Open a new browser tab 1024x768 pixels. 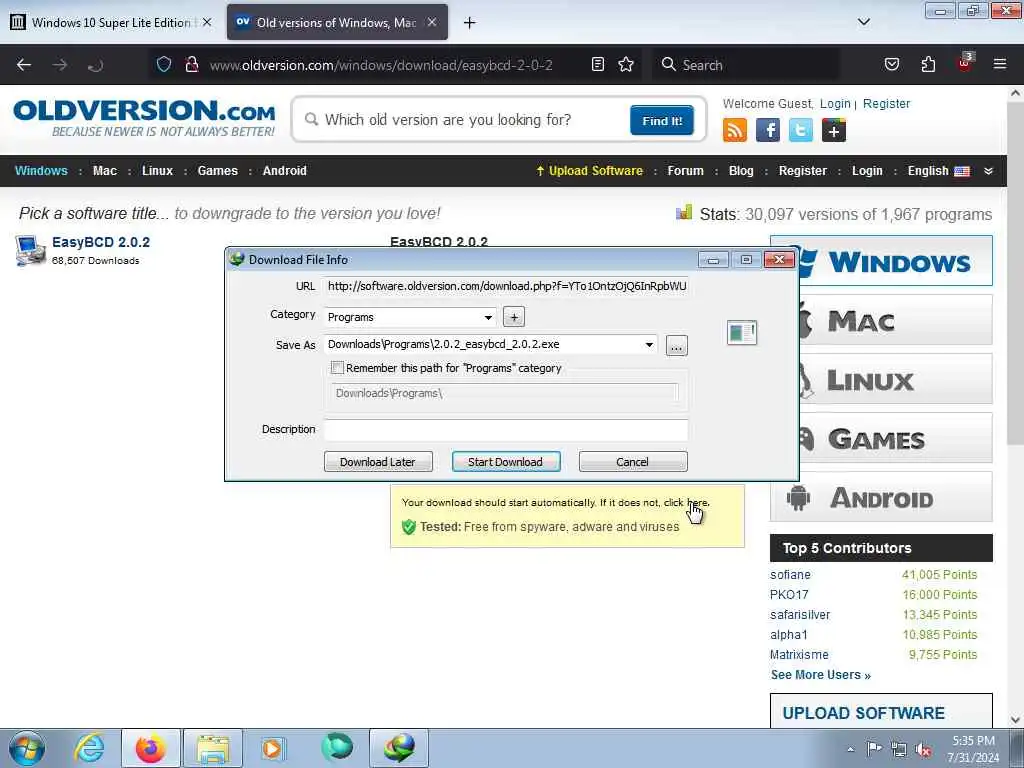(469, 23)
